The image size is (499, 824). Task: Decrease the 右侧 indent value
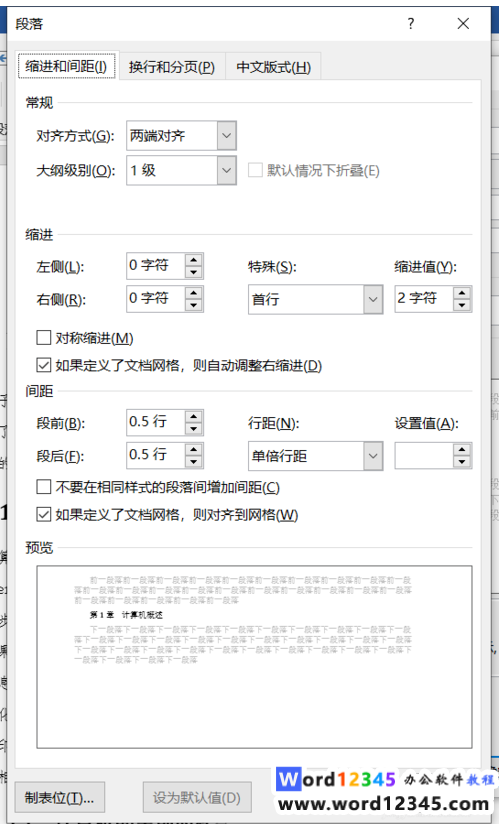coord(194,305)
